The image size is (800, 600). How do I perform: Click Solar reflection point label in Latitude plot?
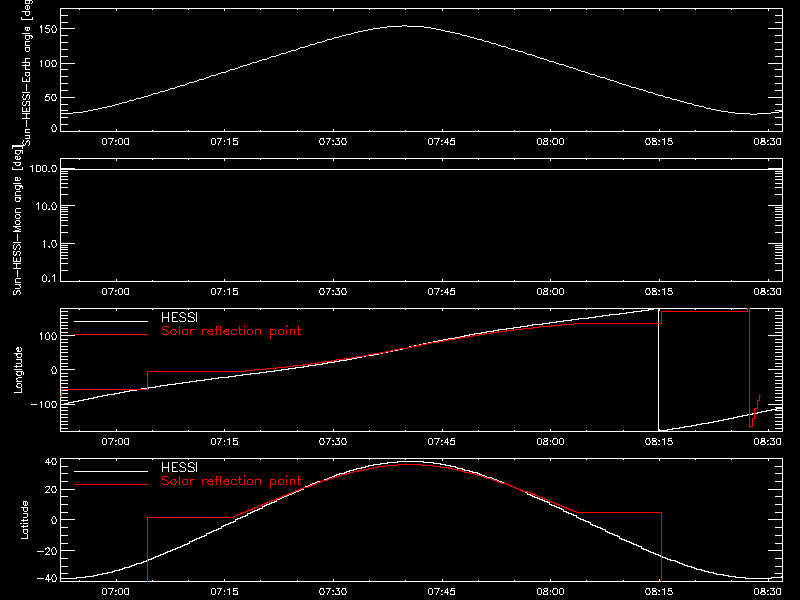pos(231,481)
